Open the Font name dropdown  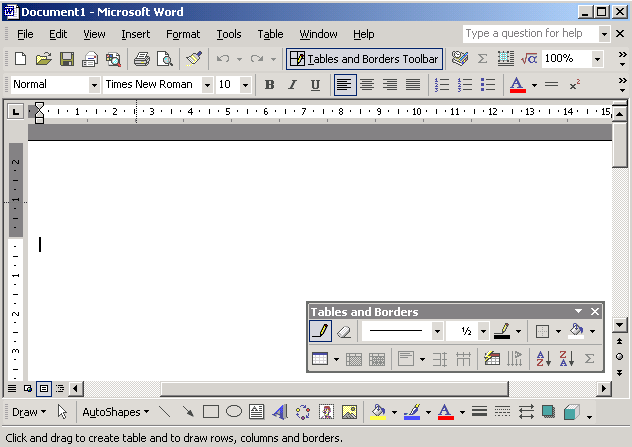207,85
